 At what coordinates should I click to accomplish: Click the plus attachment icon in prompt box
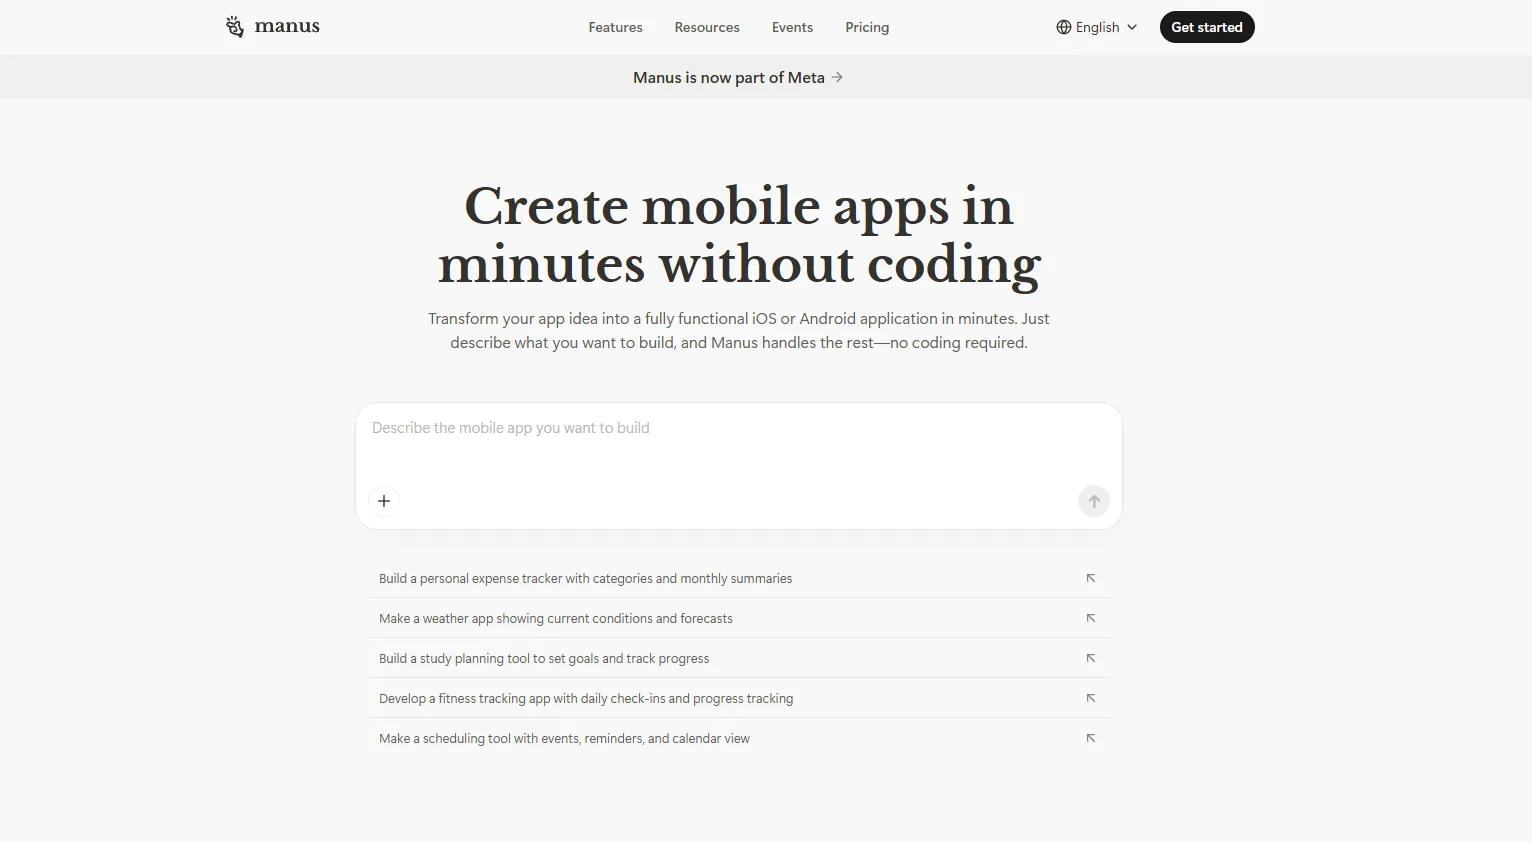click(x=384, y=501)
